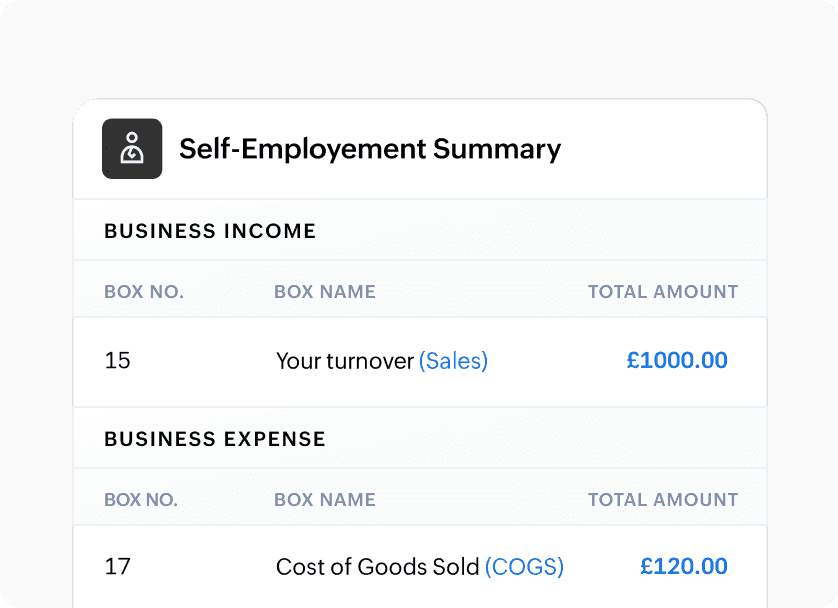Click the Self-Employment person icon

click(132, 149)
